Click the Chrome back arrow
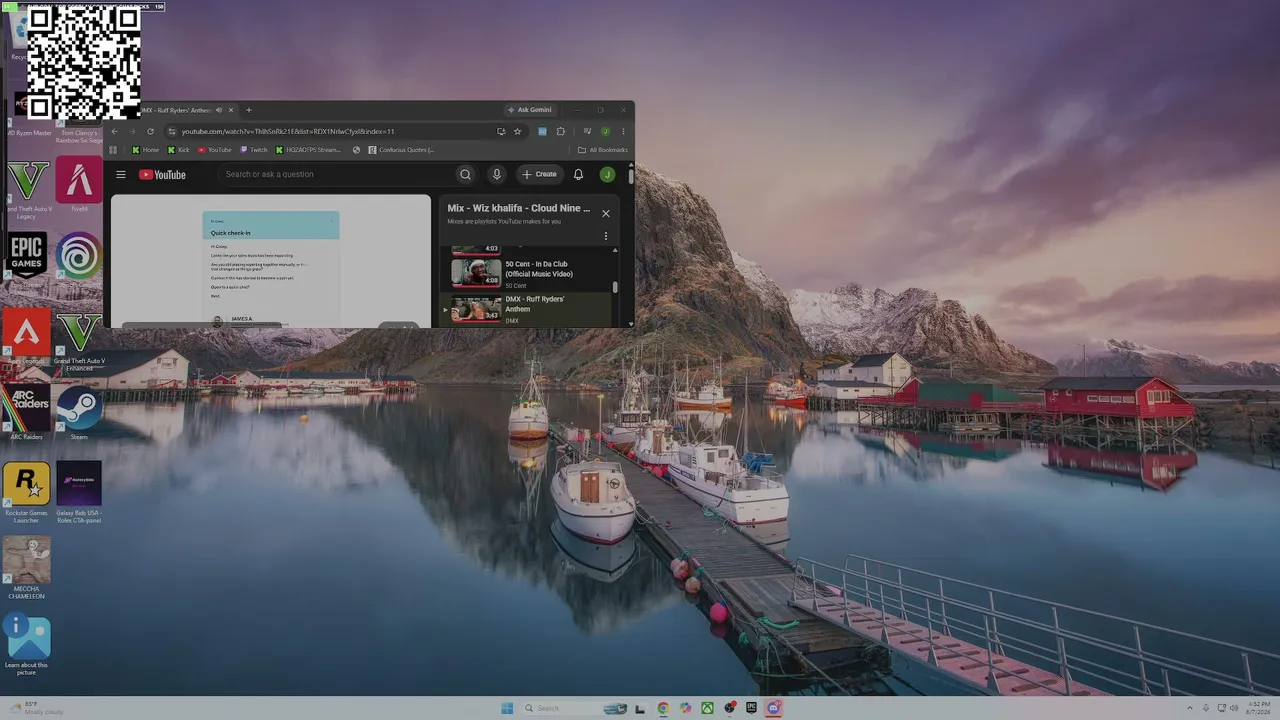The image size is (1280, 720). click(114, 131)
